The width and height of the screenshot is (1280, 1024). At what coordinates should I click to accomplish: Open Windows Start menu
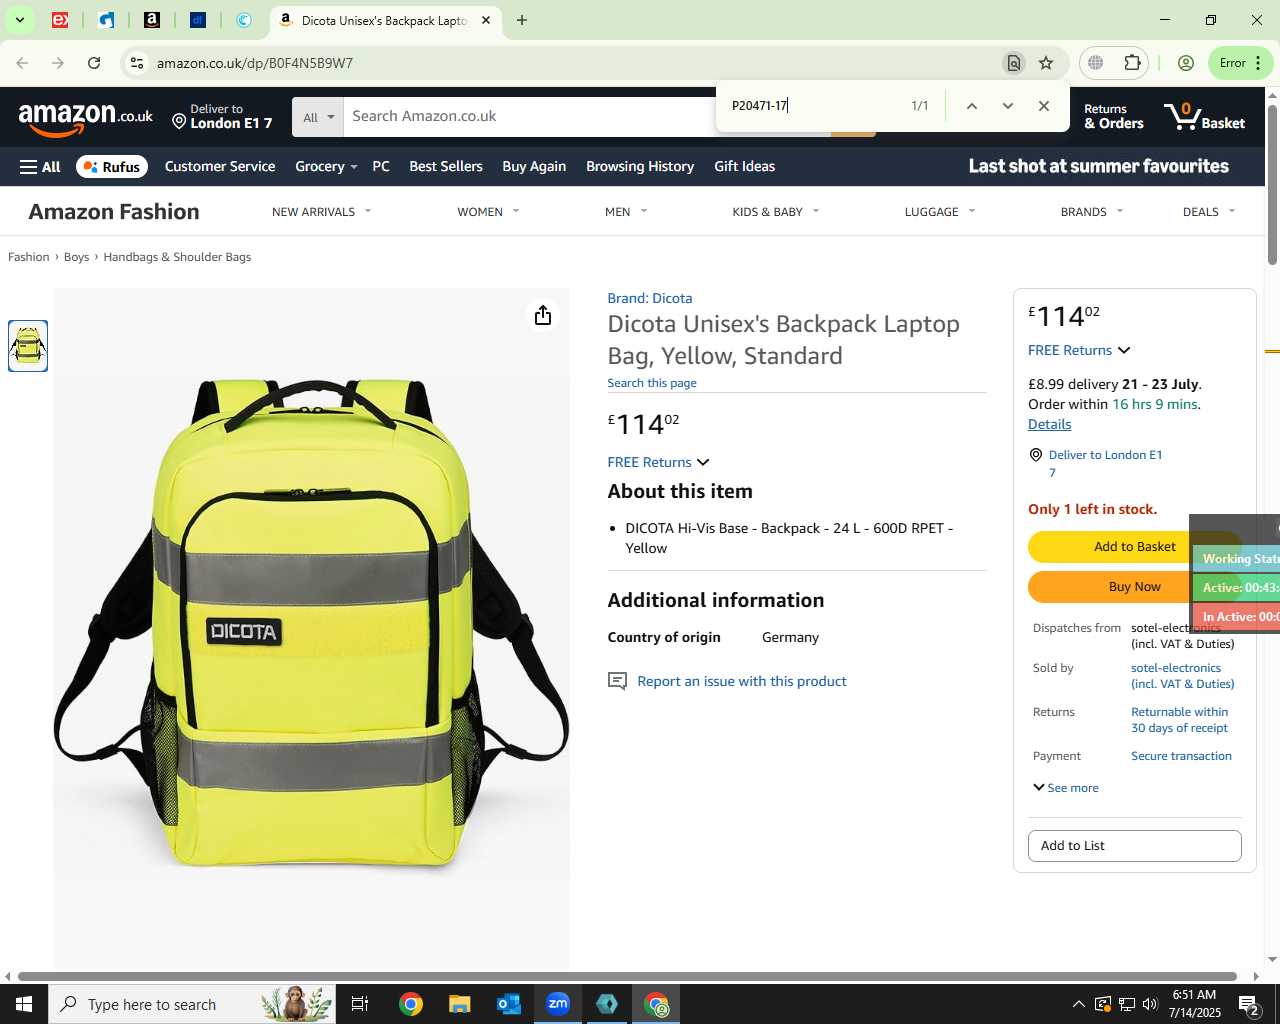click(24, 1004)
